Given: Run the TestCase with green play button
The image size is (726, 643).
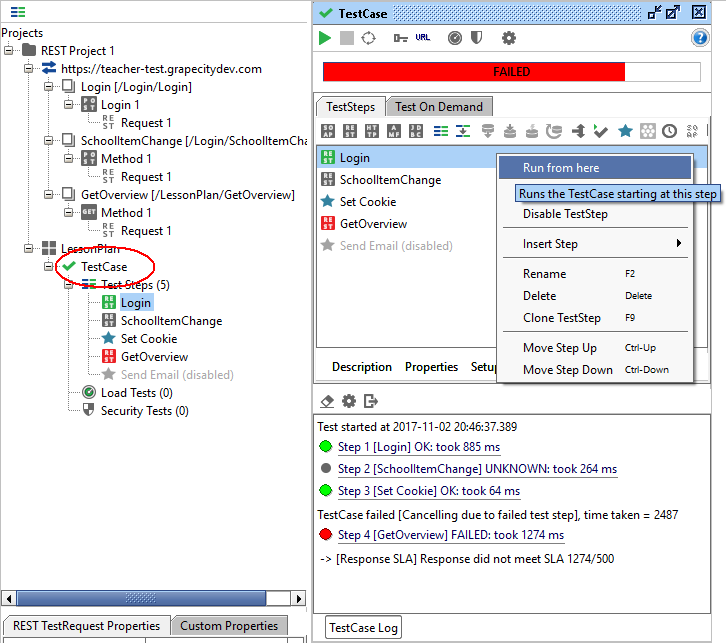Looking at the screenshot, I should (325, 38).
